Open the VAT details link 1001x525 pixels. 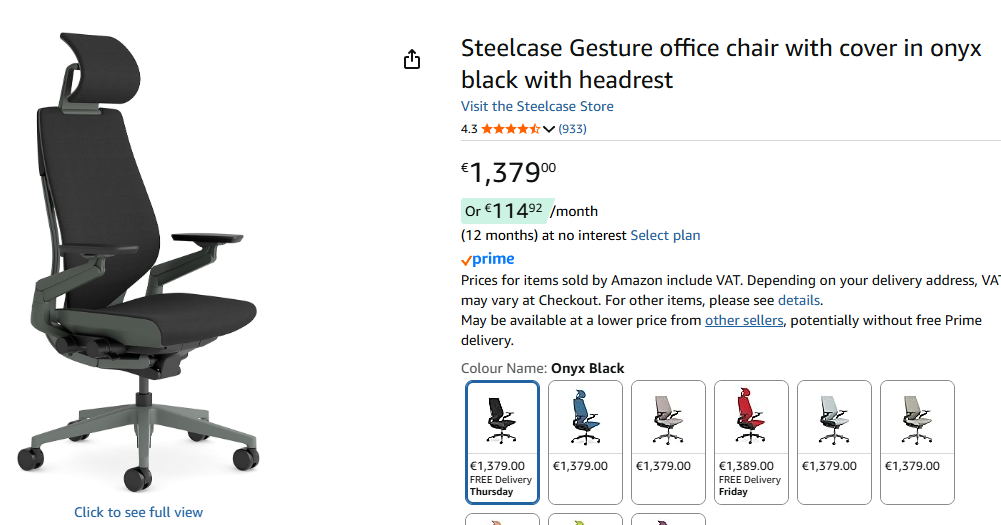point(799,300)
